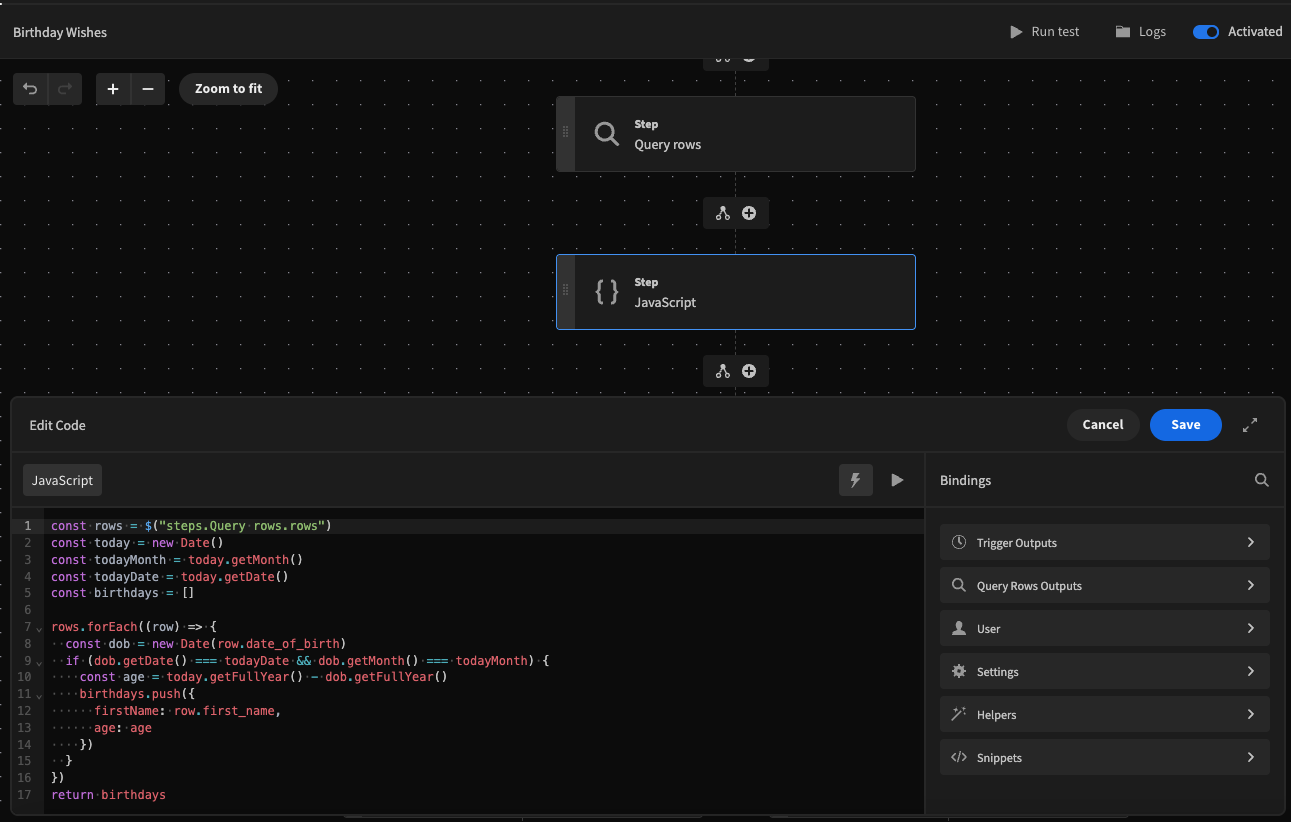Expand Trigger Outputs bindings

pyautogui.click(x=1104, y=542)
